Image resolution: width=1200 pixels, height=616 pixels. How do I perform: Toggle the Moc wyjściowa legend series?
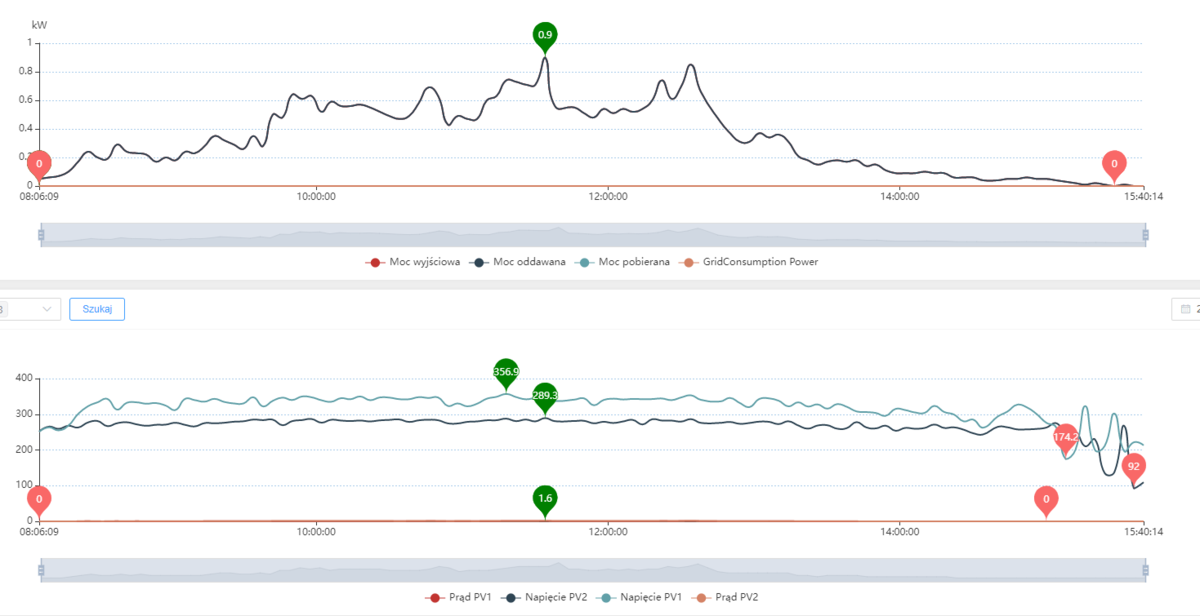tap(415, 262)
